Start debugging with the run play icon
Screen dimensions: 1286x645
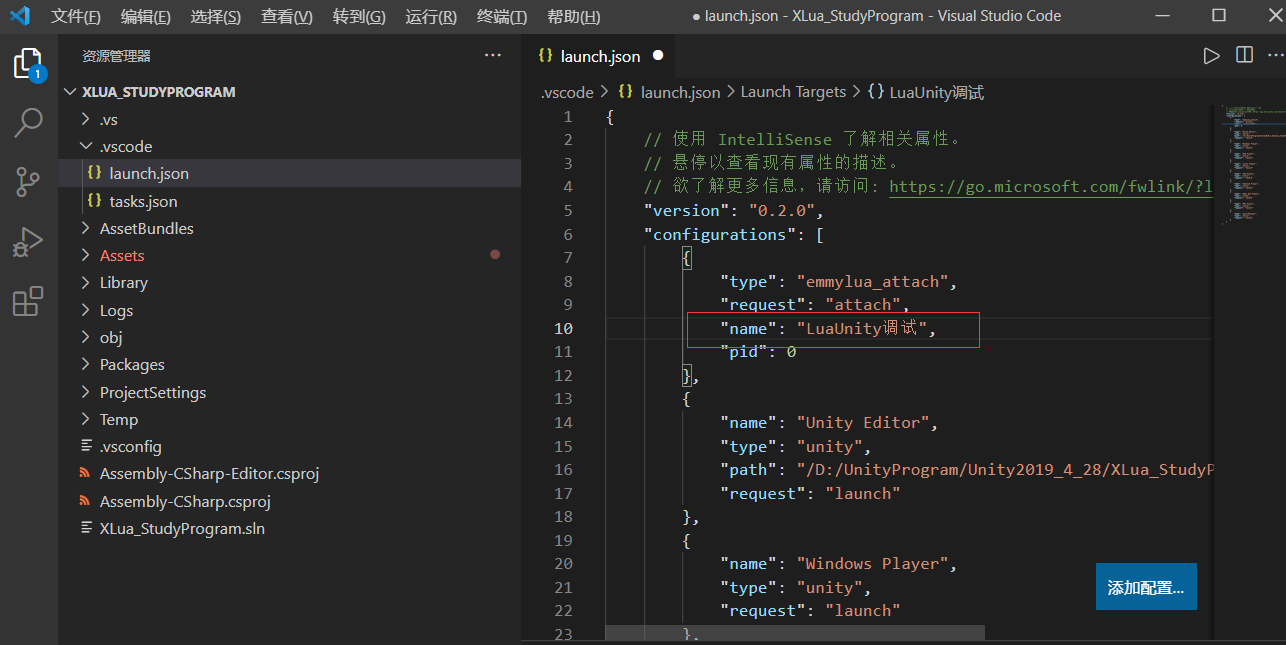1211,56
